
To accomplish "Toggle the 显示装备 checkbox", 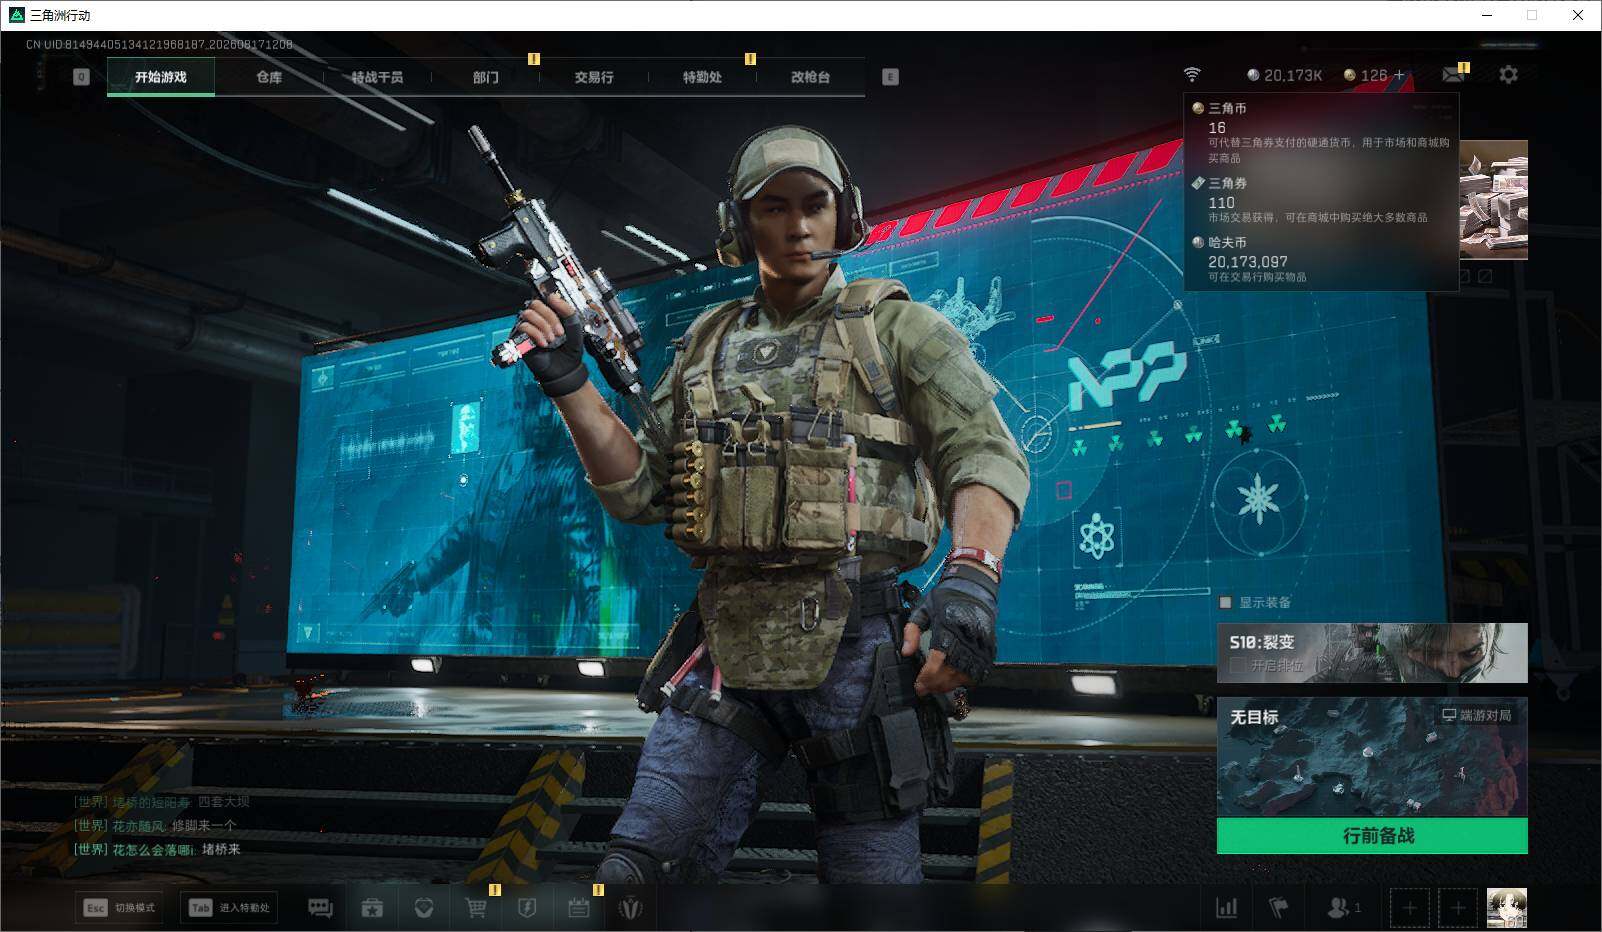I will pyautogui.click(x=1225, y=602).
